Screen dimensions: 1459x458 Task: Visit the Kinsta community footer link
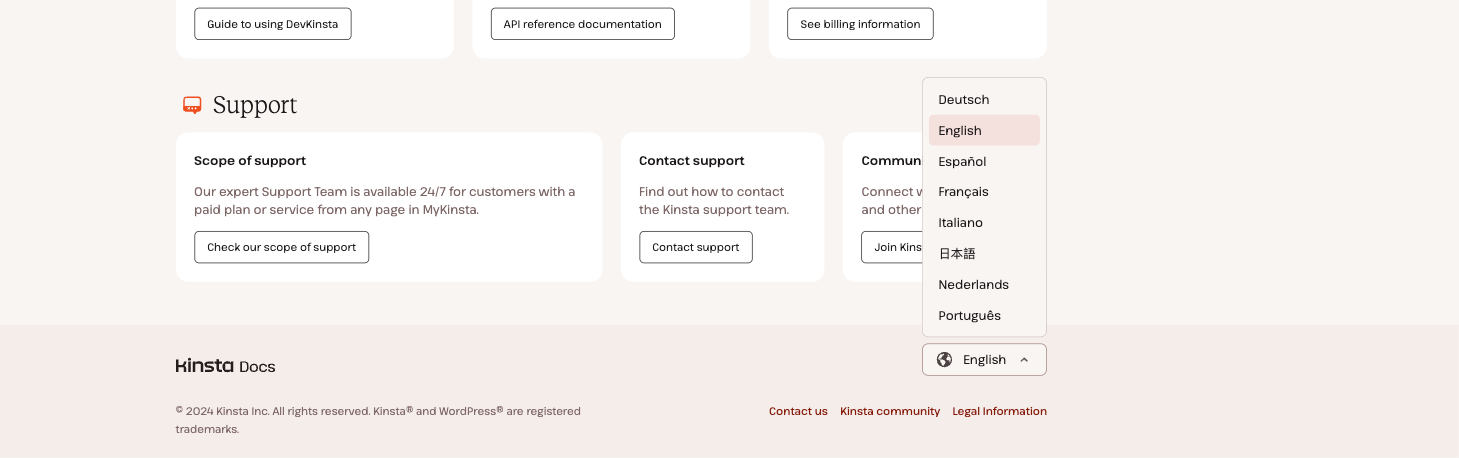point(890,411)
